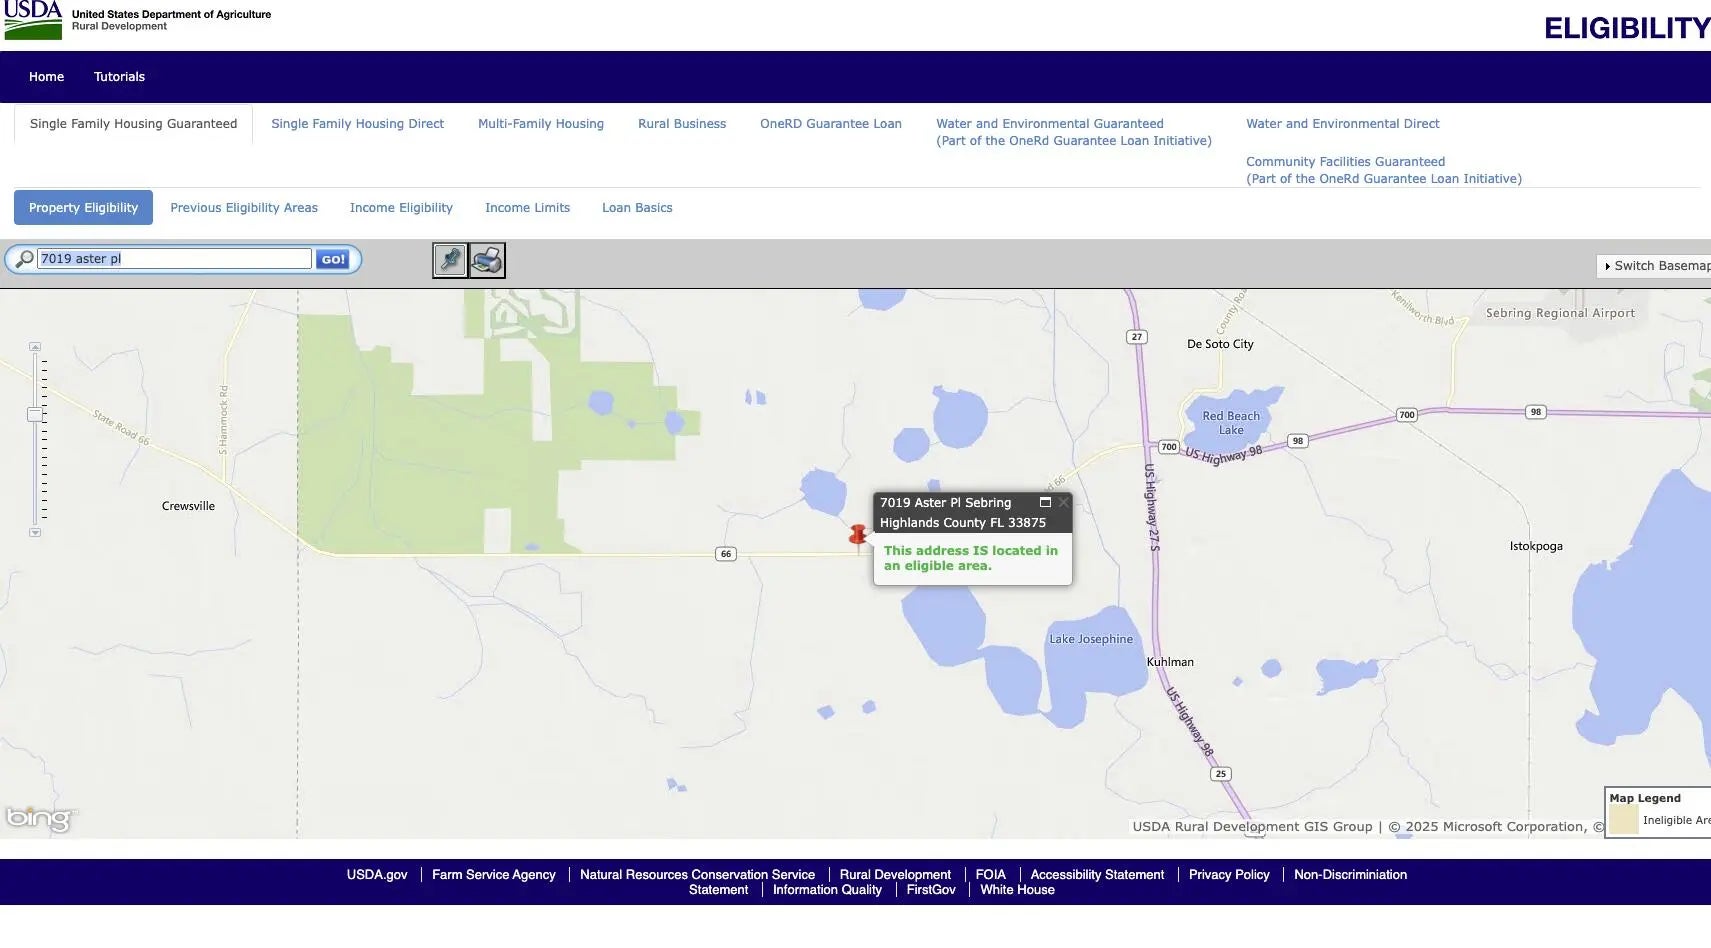Click the map zoom slider handle
The width and height of the screenshot is (1711, 948).
pos(35,414)
